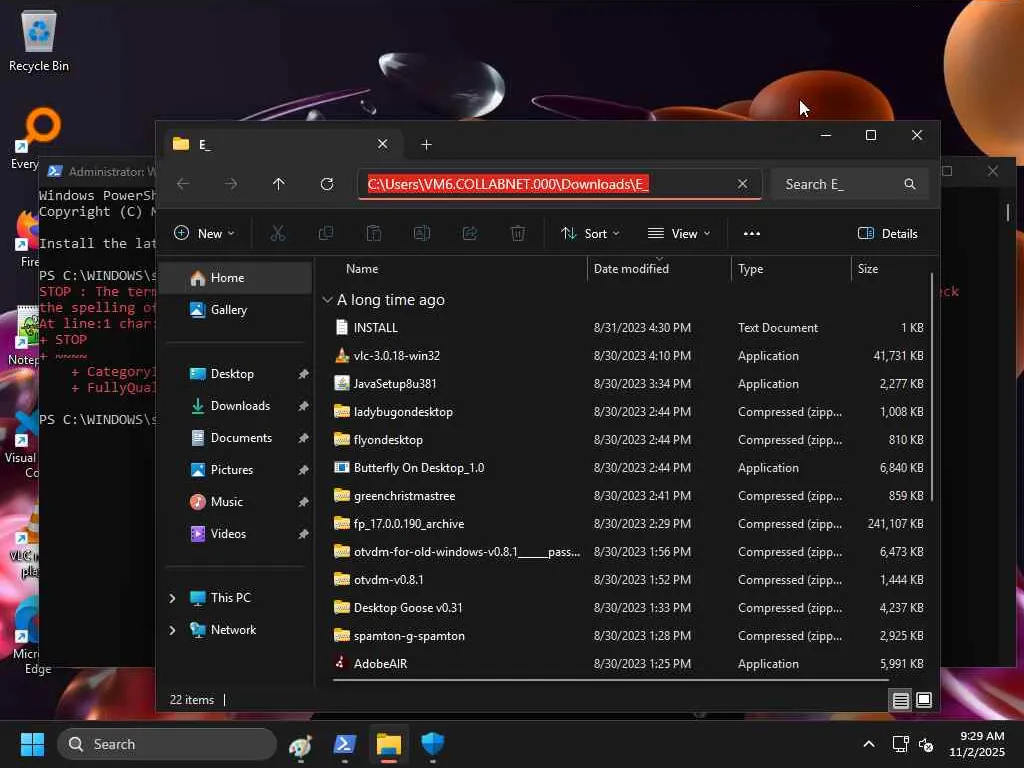Select Downloads in the navigation pane

click(240, 406)
